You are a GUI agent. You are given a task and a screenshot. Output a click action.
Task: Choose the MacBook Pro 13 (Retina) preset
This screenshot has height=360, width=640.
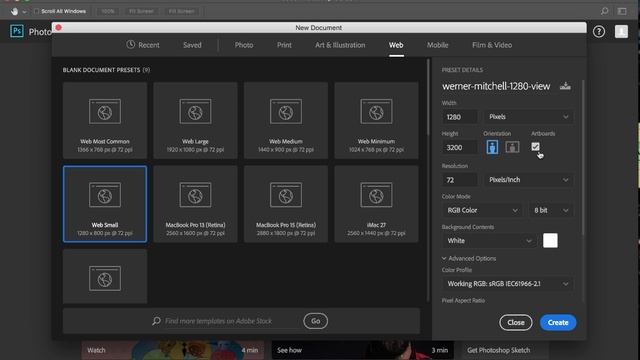tap(196, 204)
